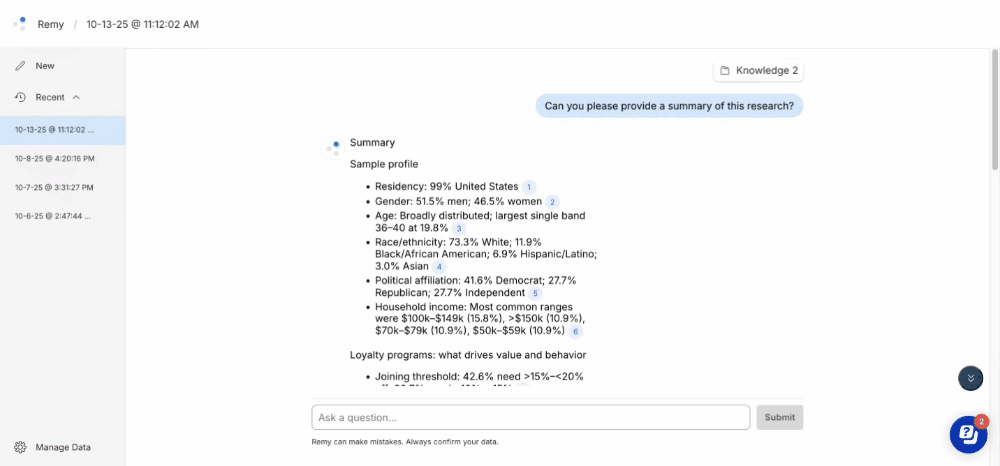Screen dimensions: 1000x466
Task: Click the Remy avatar beside Summary
Action: [x=333, y=148]
